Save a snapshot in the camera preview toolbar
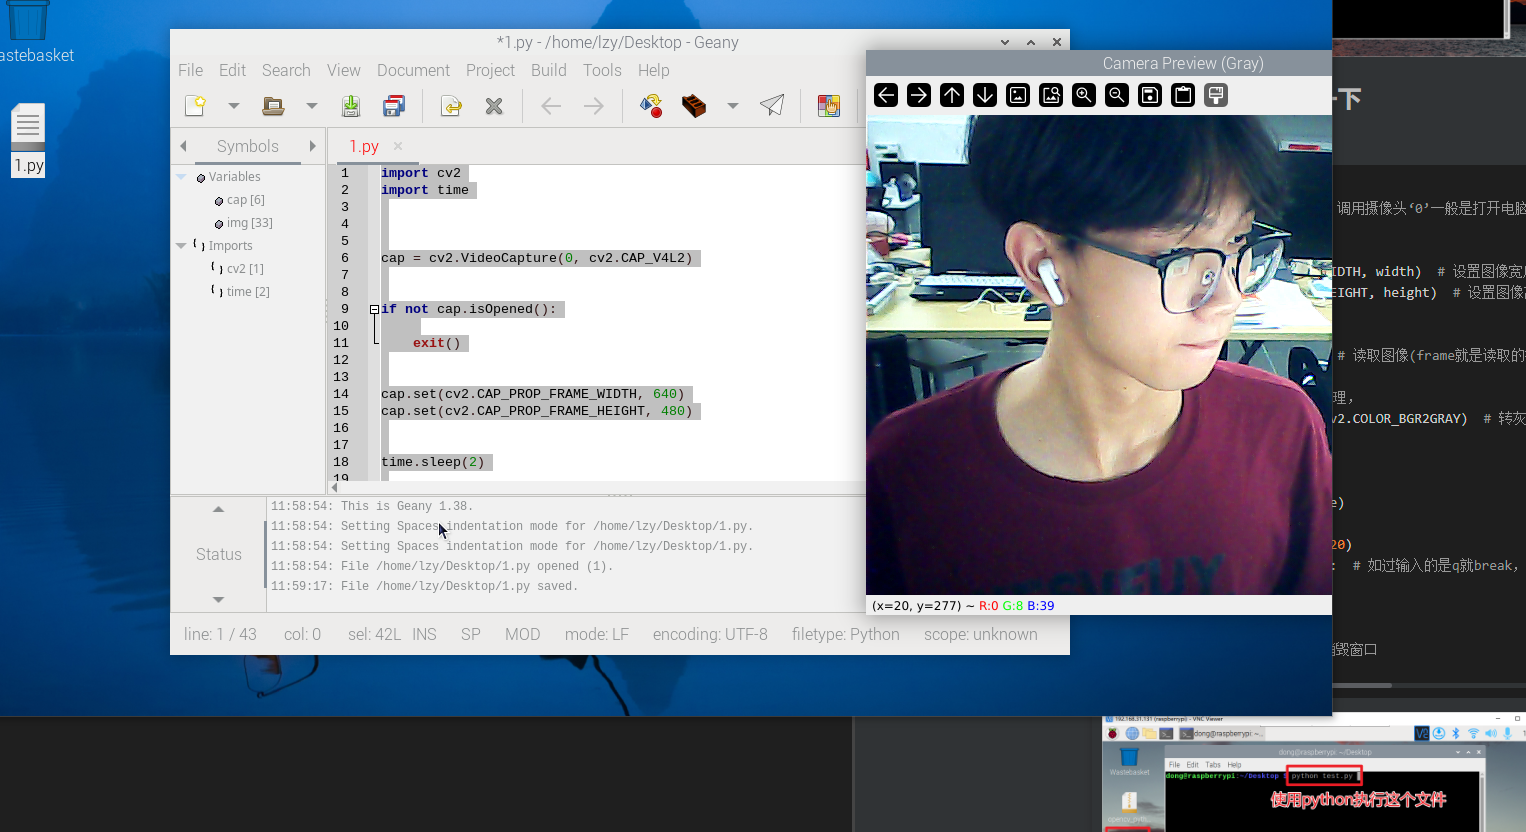 click(1149, 95)
